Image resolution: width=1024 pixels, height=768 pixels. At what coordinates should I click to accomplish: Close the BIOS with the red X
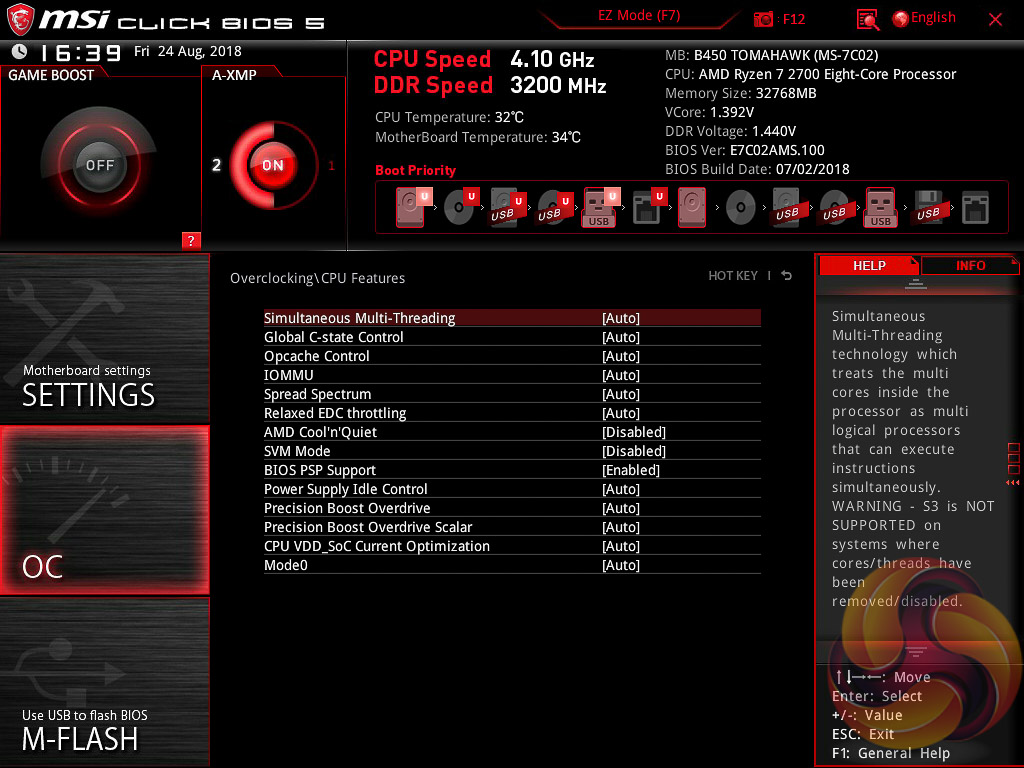pyautogui.click(x=995, y=20)
